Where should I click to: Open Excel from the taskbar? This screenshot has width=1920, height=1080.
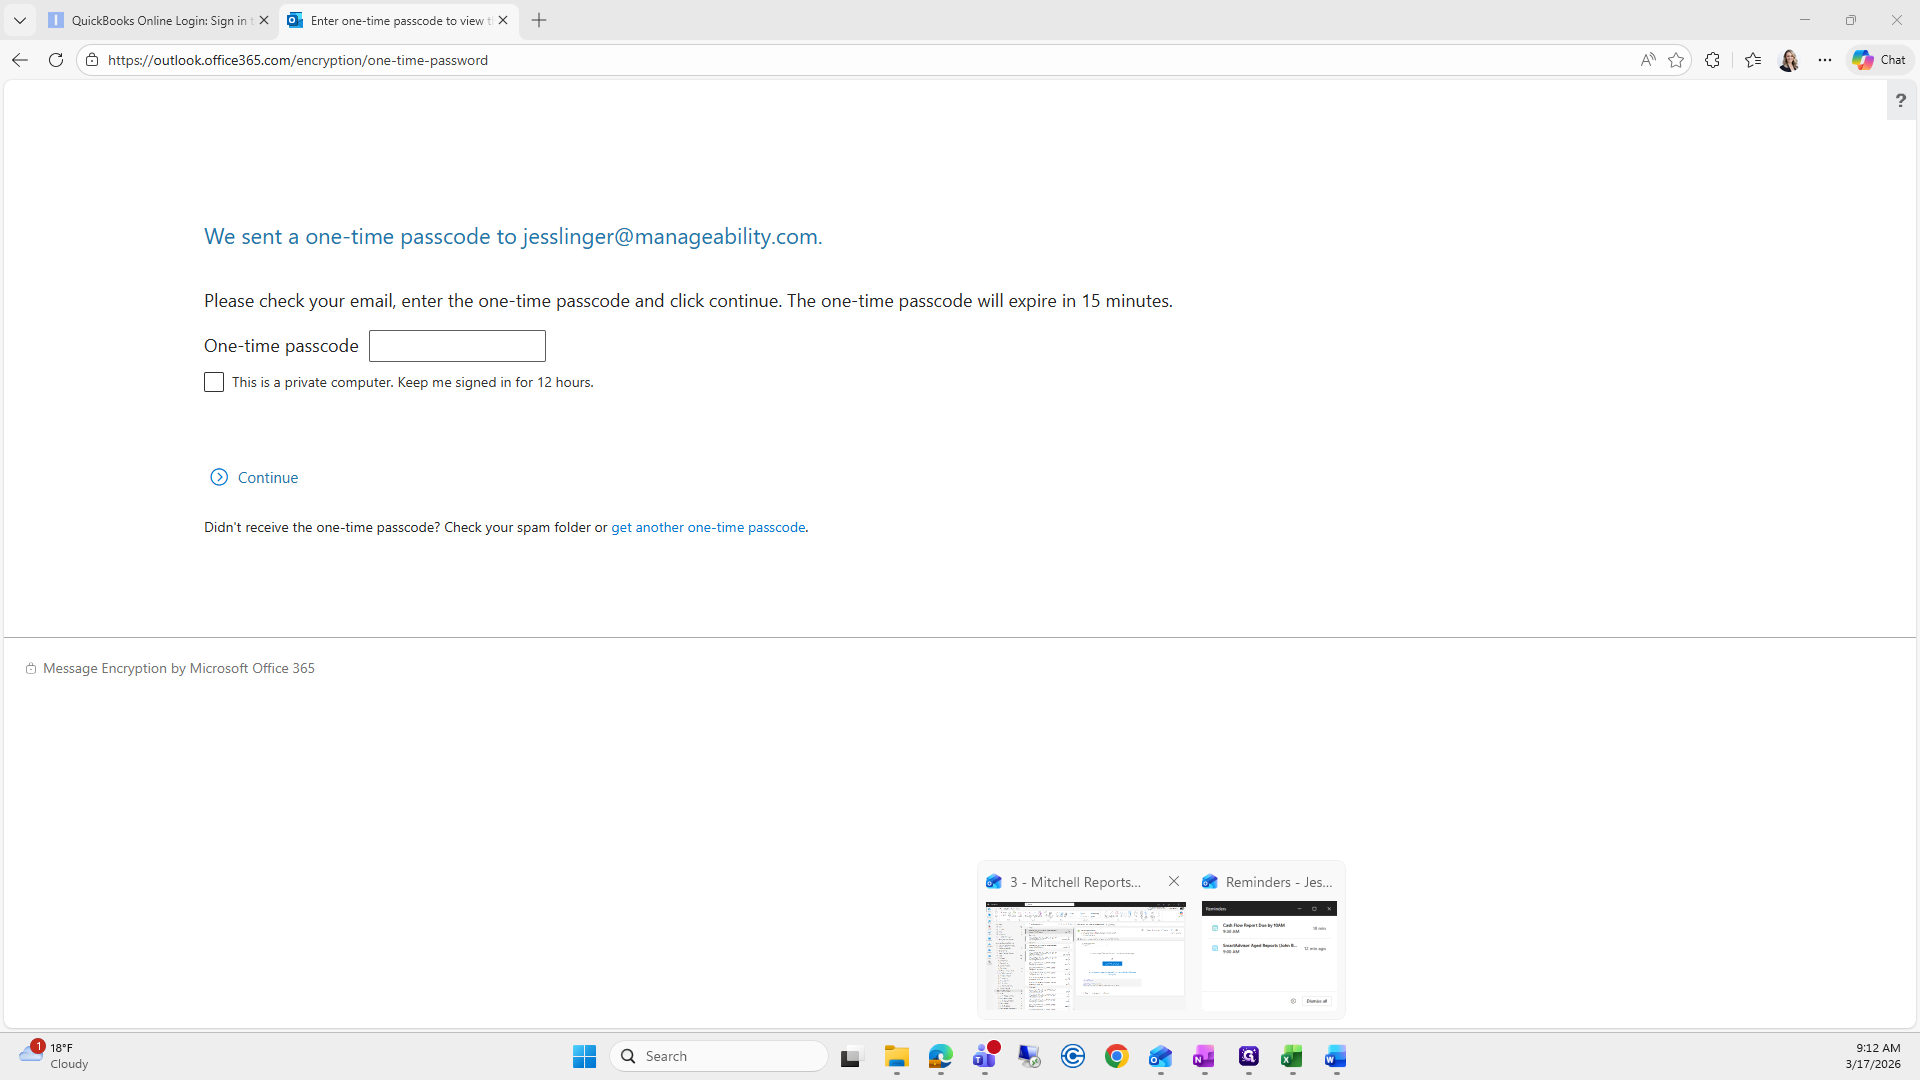[x=1291, y=1056]
